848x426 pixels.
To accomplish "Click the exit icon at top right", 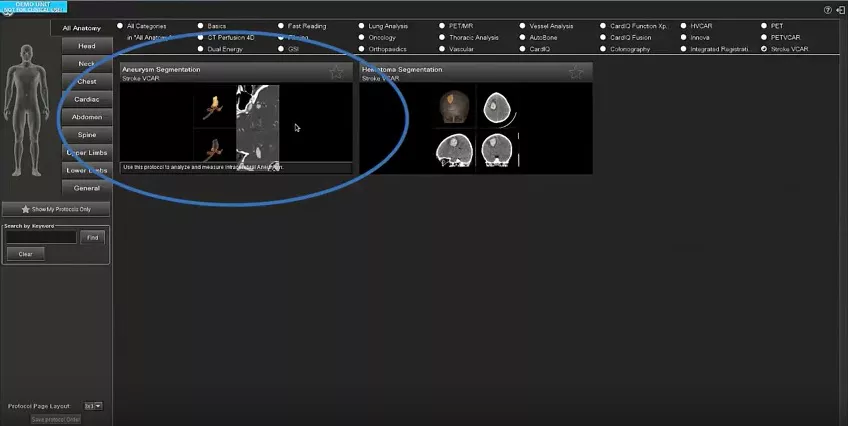I will (x=840, y=10).
